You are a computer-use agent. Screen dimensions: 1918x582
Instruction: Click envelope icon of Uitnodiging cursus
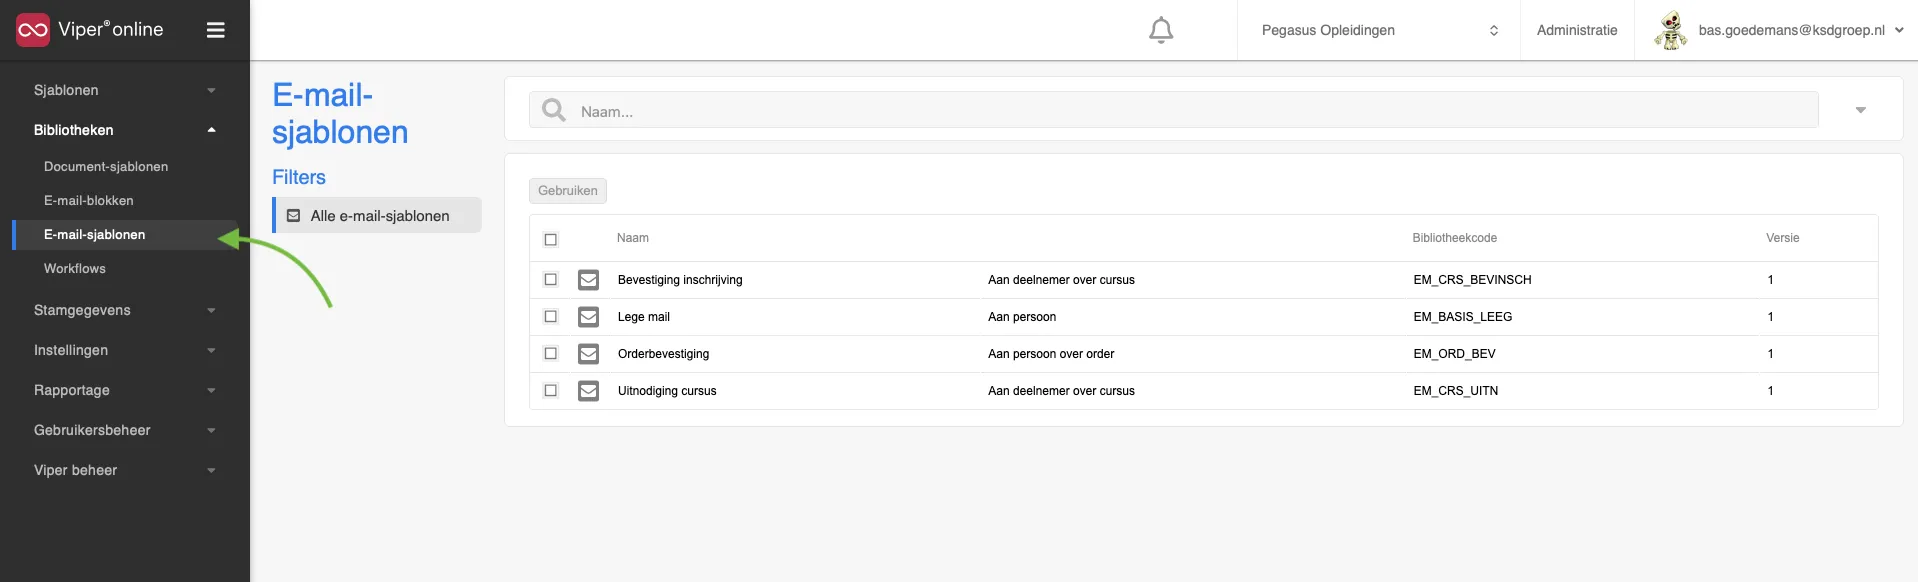pos(589,391)
